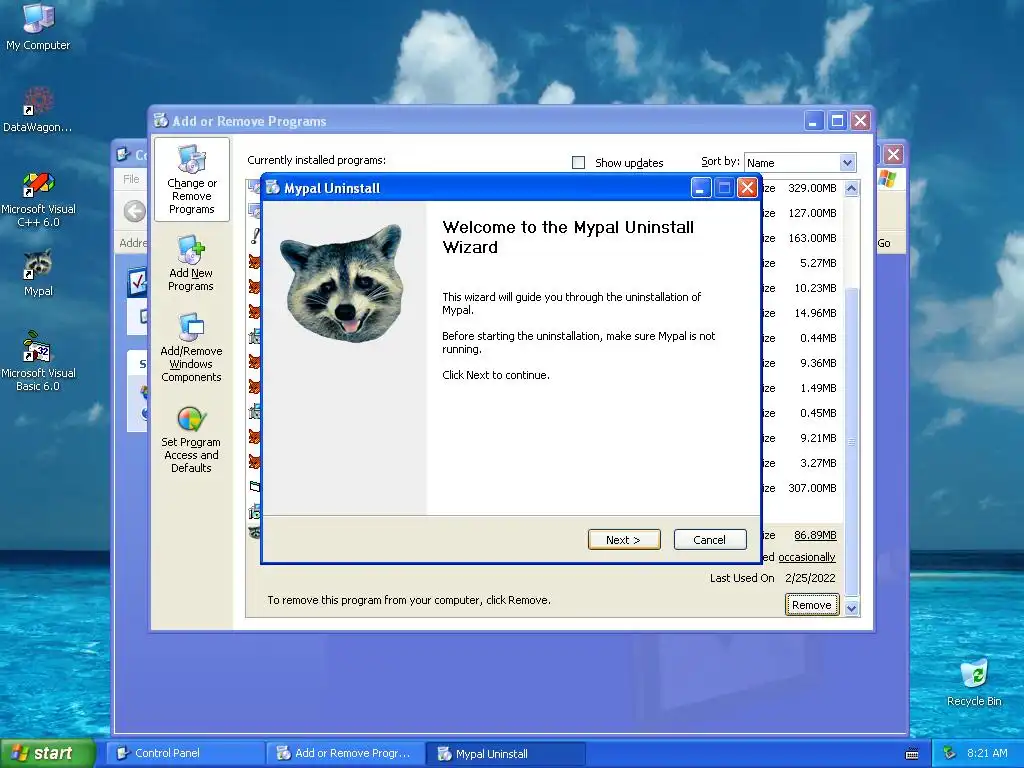Click Mypal Uninstall title bar icon
Viewport: 1024px width, 768px height.
tap(272, 188)
